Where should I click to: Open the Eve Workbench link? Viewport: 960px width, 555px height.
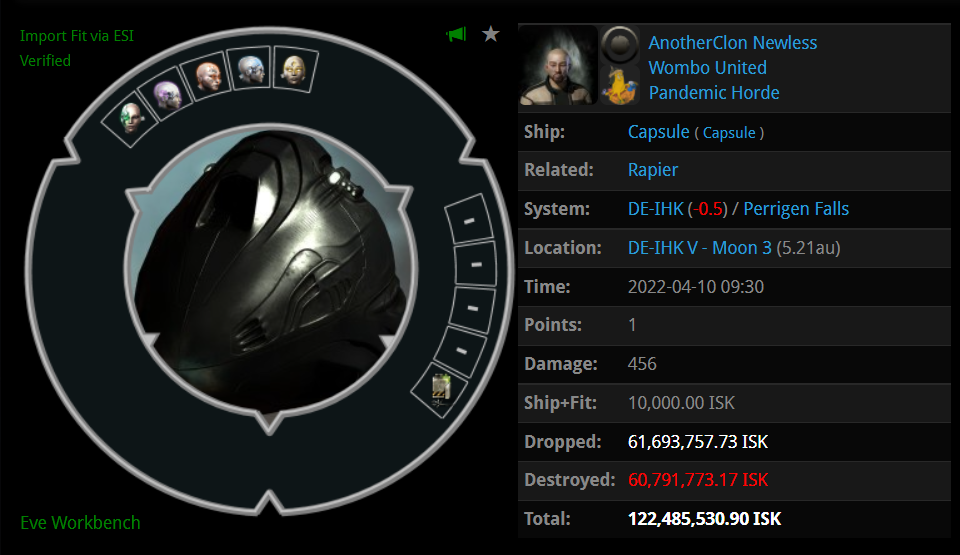click(80, 523)
